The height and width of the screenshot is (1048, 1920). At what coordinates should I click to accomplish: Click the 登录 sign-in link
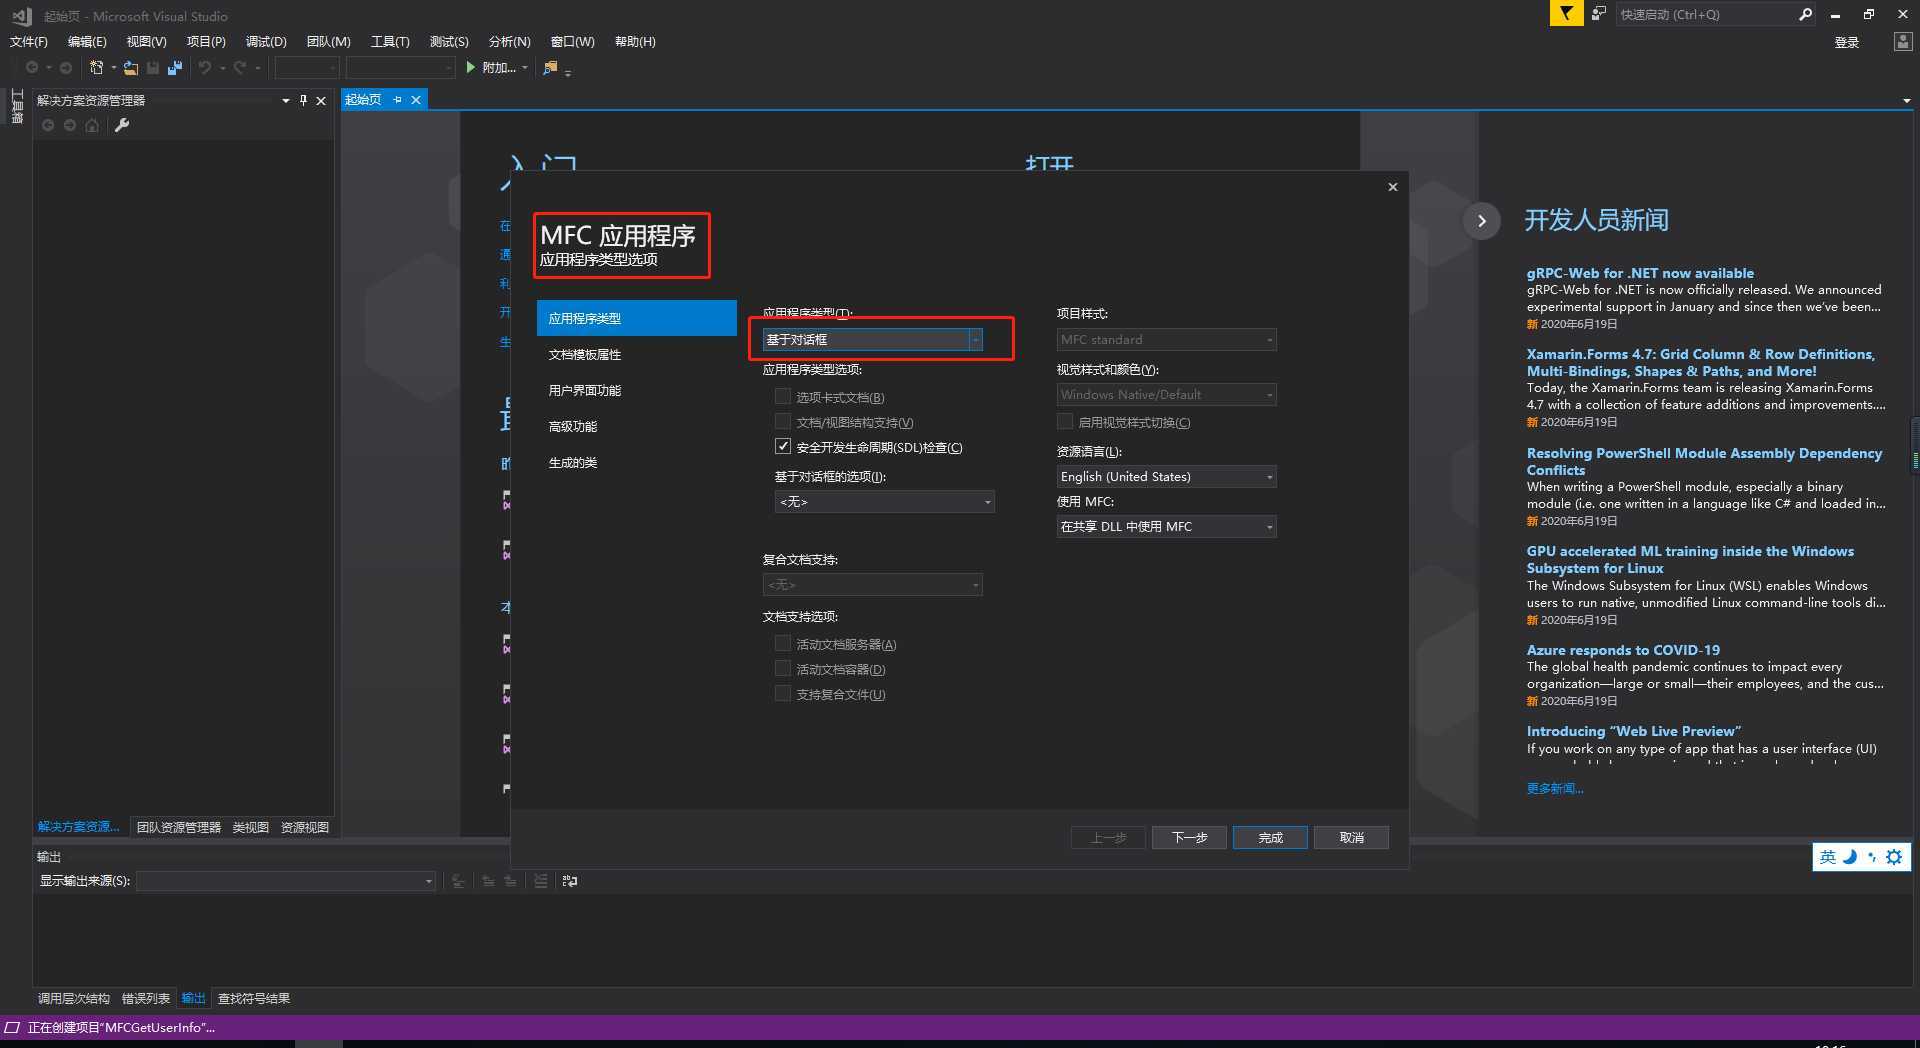[x=1847, y=42]
